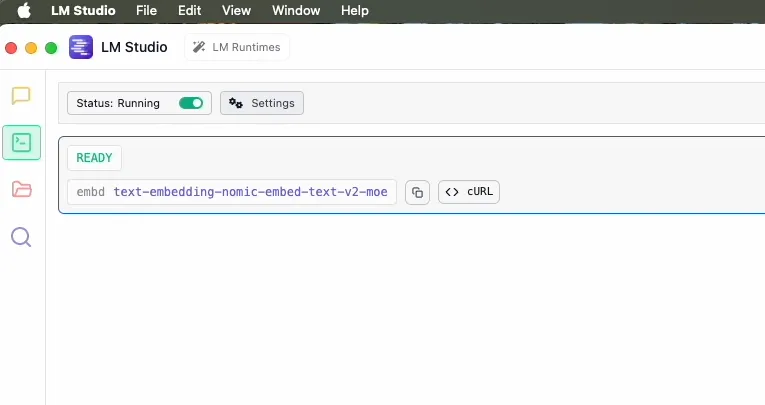Image resolution: width=765 pixels, height=405 pixels.
Task: Open LM Runtimes
Action: [237, 47]
